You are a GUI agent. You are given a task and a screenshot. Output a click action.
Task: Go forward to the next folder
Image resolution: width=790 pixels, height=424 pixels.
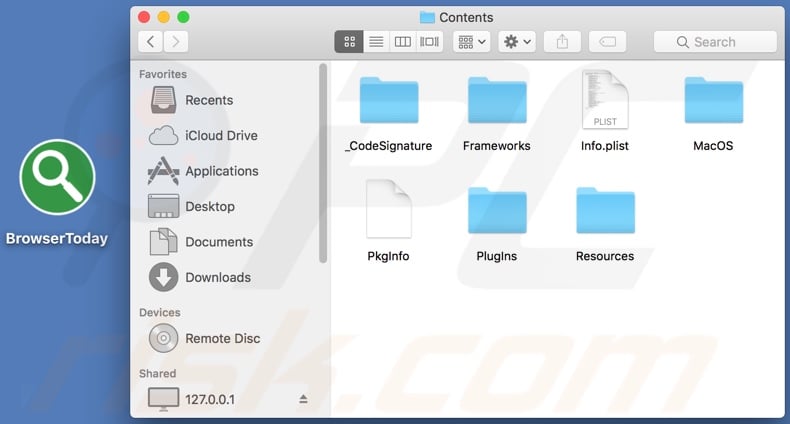coord(175,42)
